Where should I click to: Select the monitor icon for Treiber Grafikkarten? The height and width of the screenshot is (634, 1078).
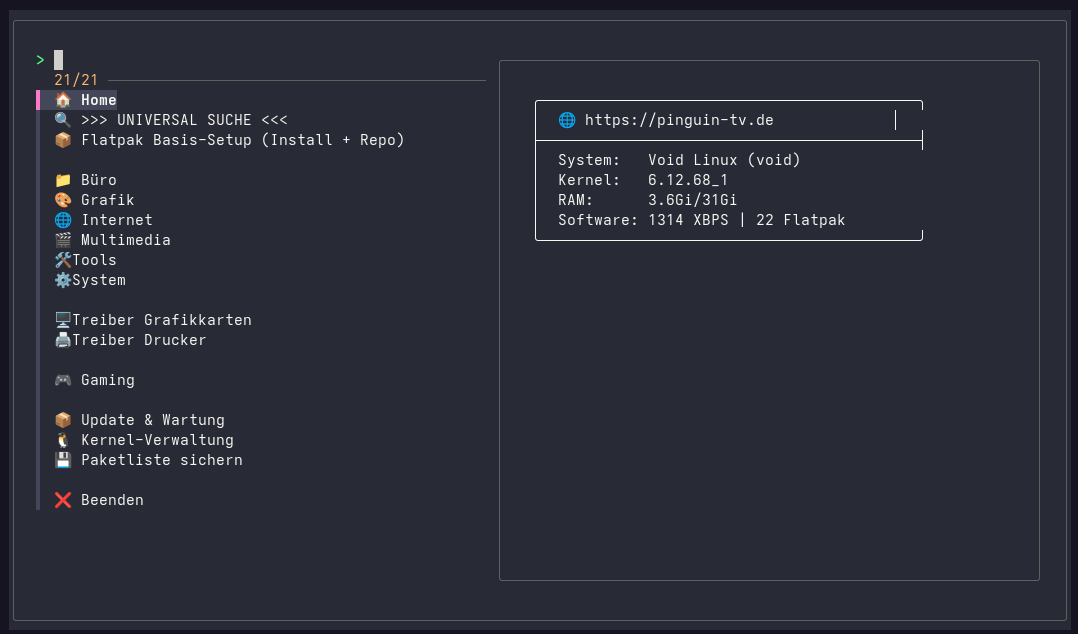coord(62,319)
